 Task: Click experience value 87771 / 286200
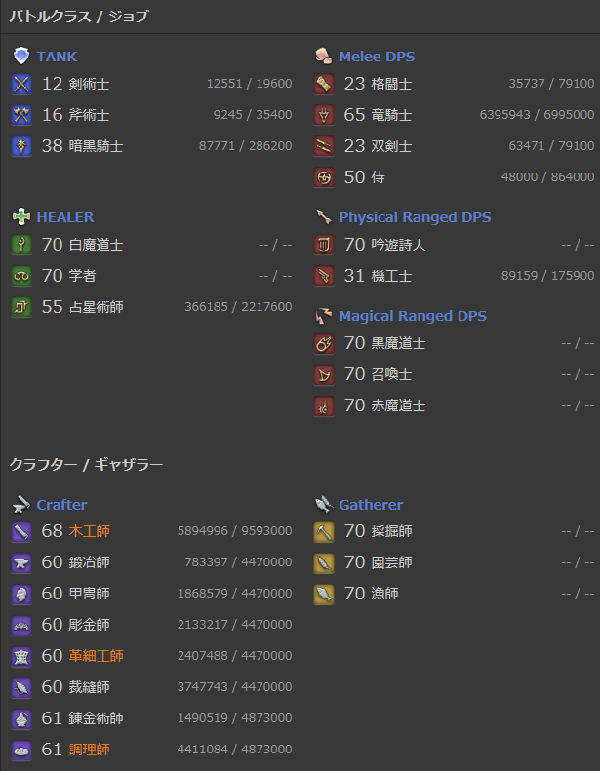[245, 146]
